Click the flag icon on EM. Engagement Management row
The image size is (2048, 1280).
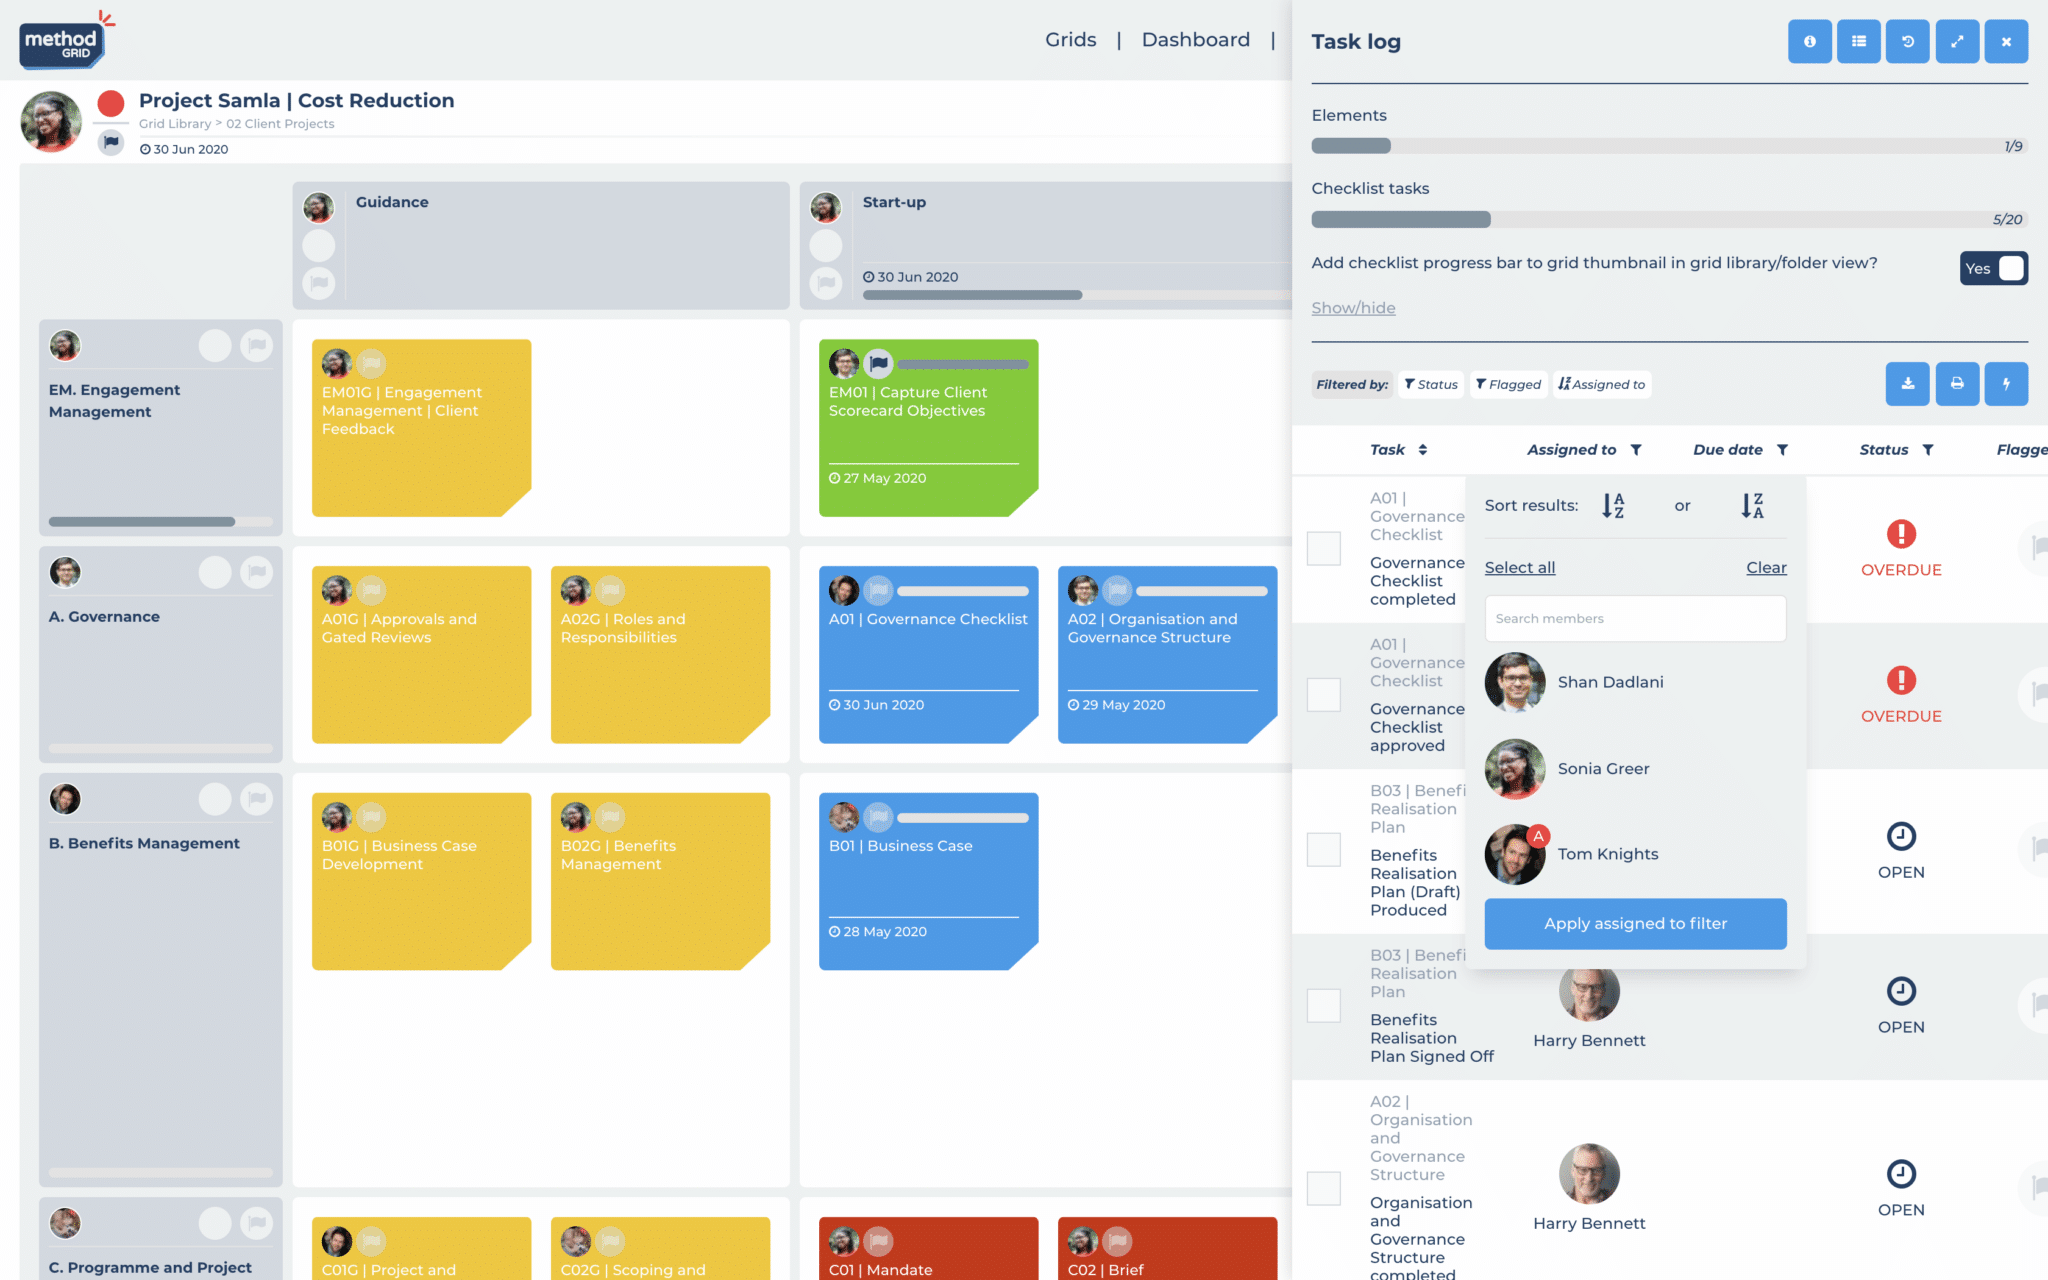pyautogui.click(x=257, y=346)
